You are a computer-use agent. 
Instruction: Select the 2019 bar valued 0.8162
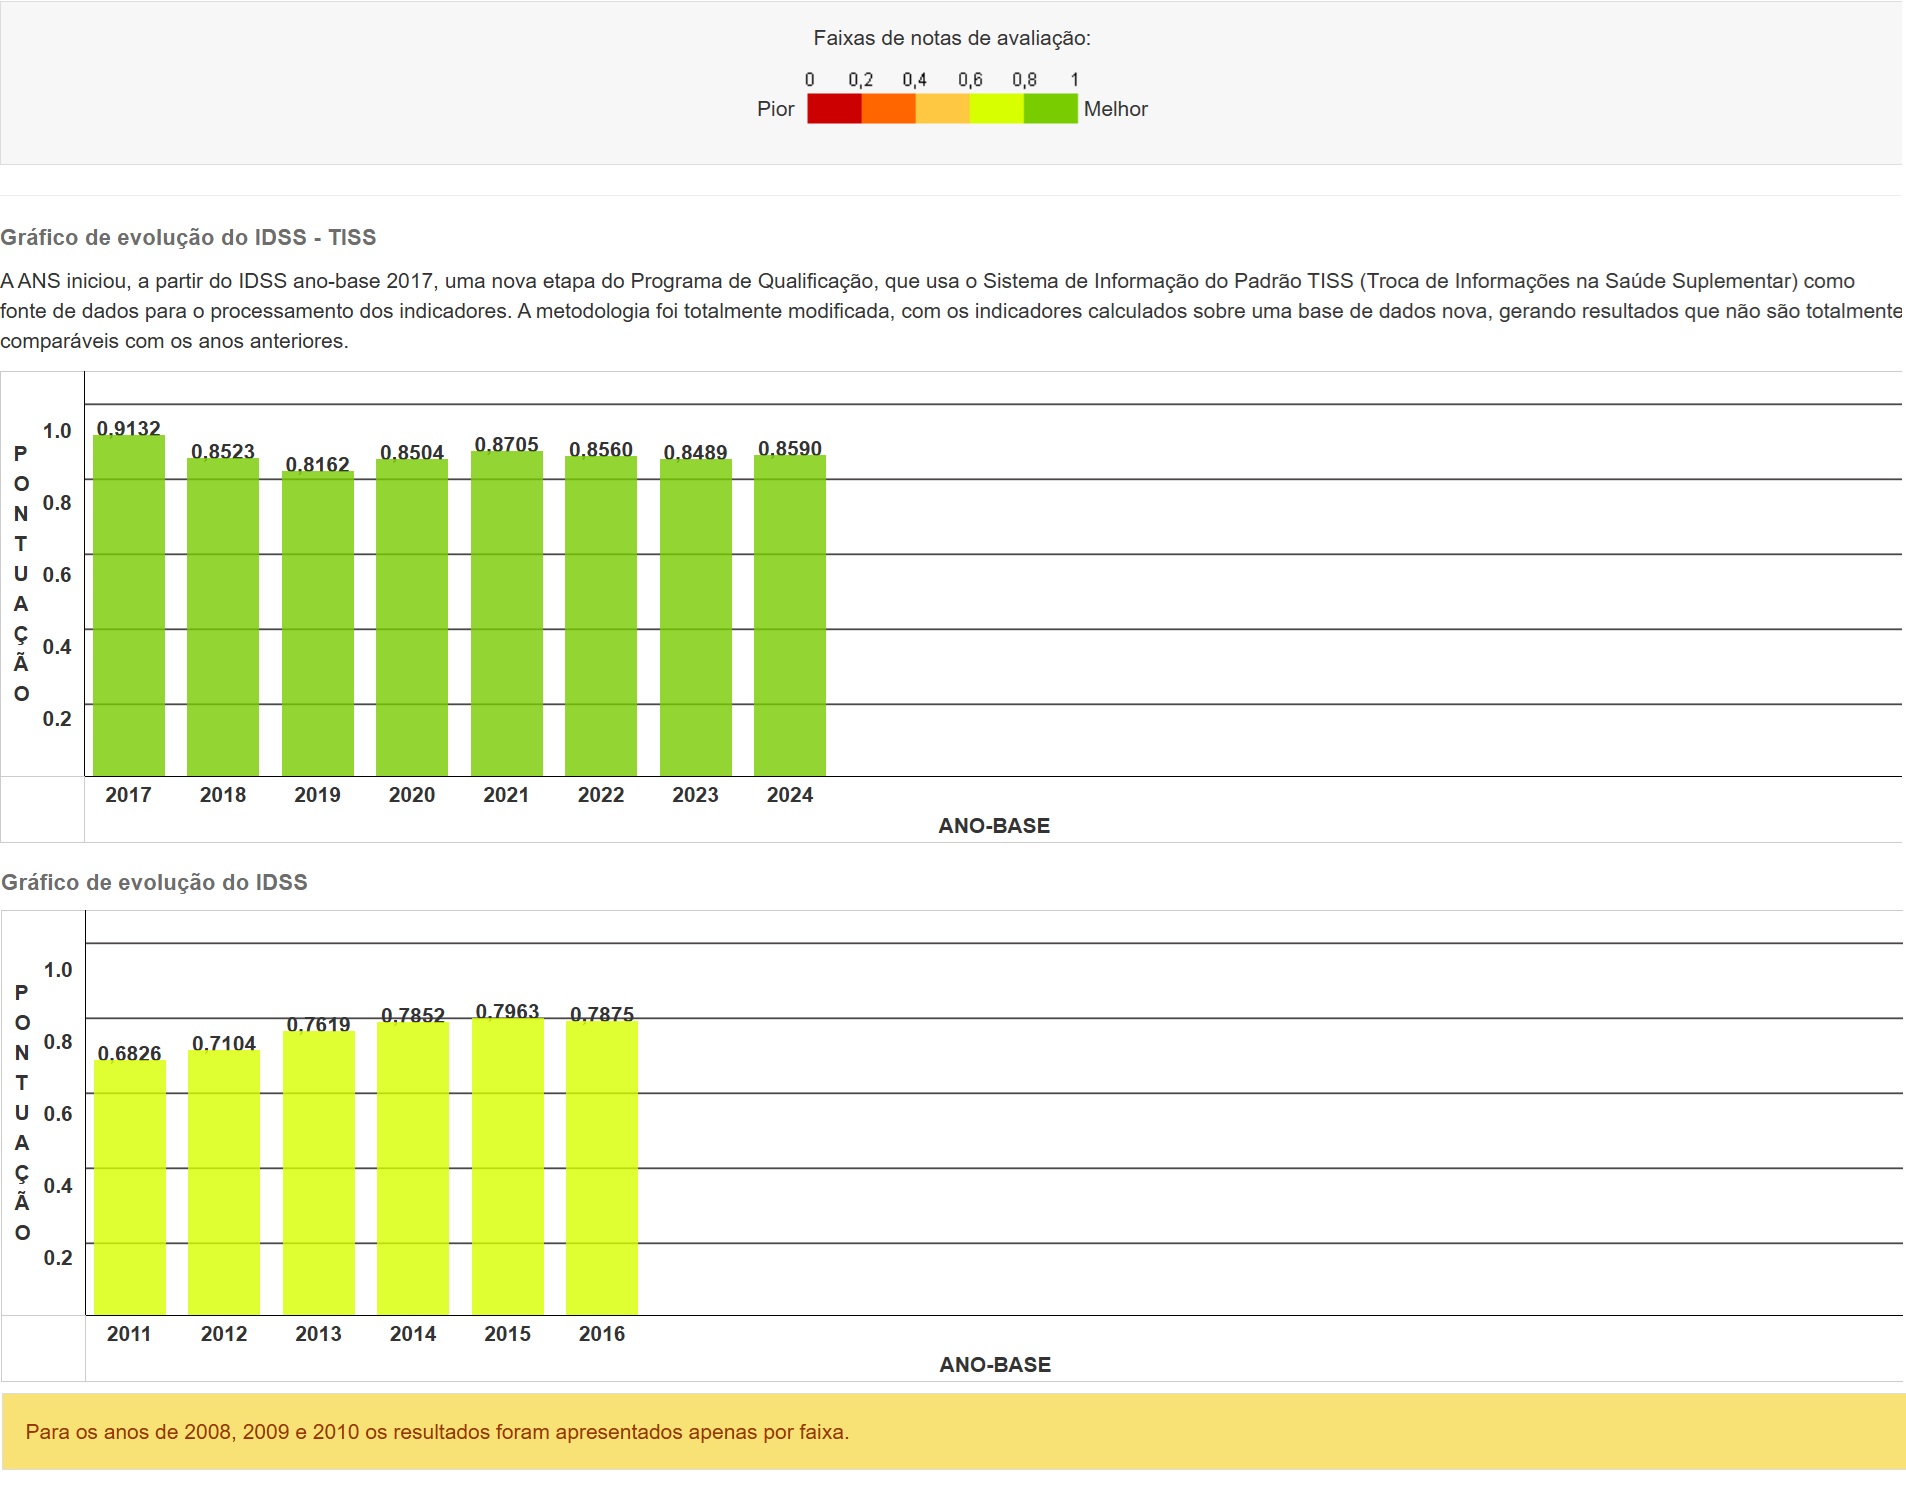tap(318, 624)
